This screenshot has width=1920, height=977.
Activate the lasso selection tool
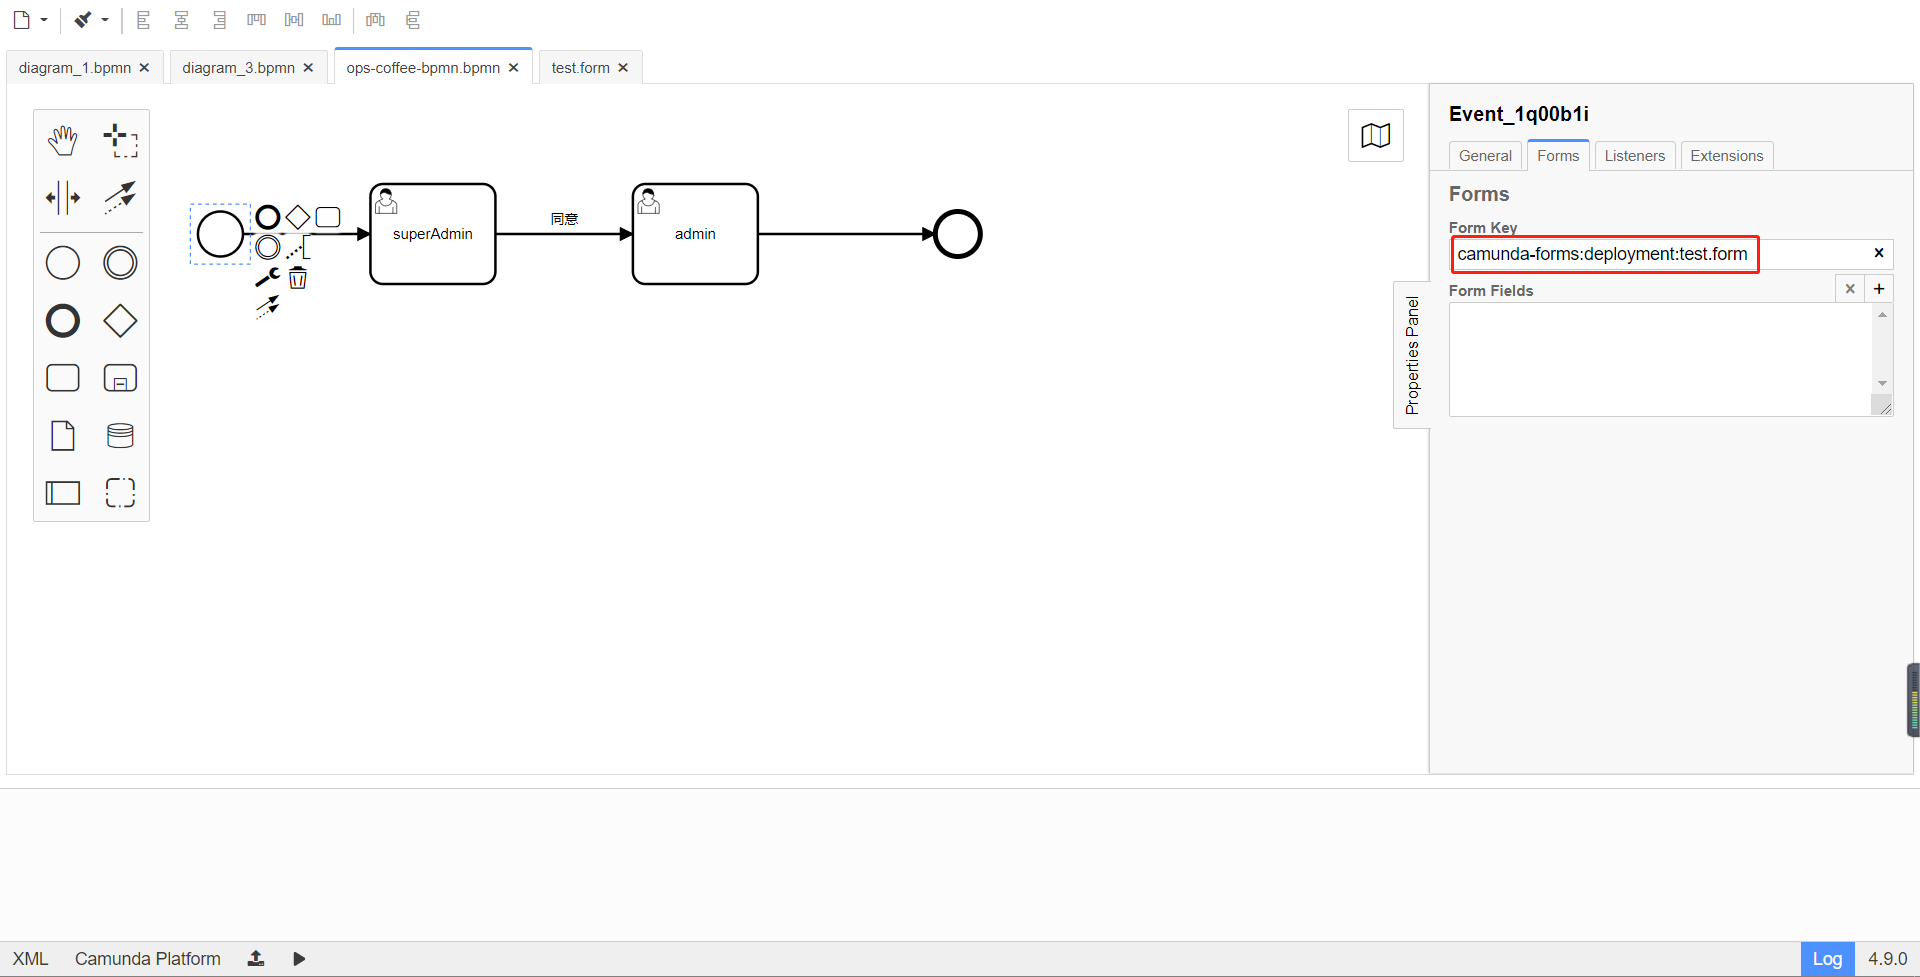pos(120,140)
